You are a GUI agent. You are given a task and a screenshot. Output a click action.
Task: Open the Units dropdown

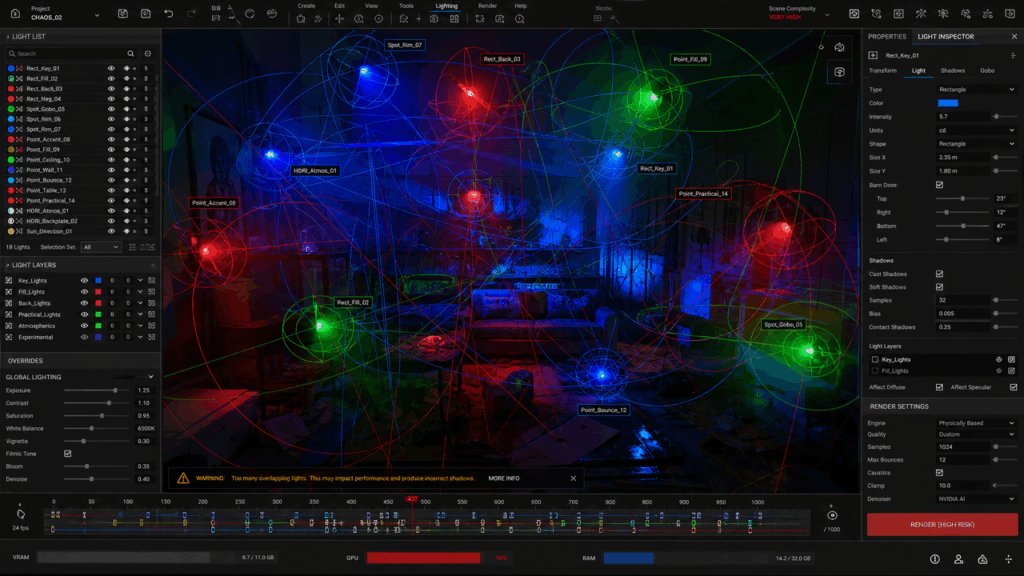pos(976,130)
